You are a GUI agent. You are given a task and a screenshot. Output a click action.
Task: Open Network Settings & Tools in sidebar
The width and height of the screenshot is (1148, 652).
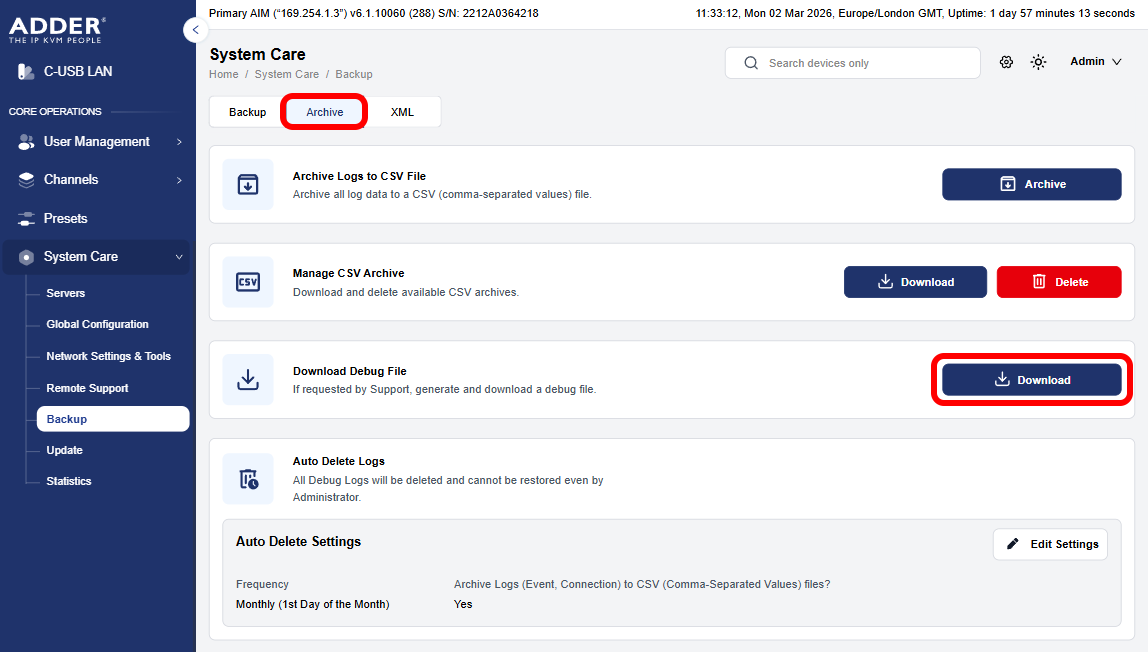(108, 356)
